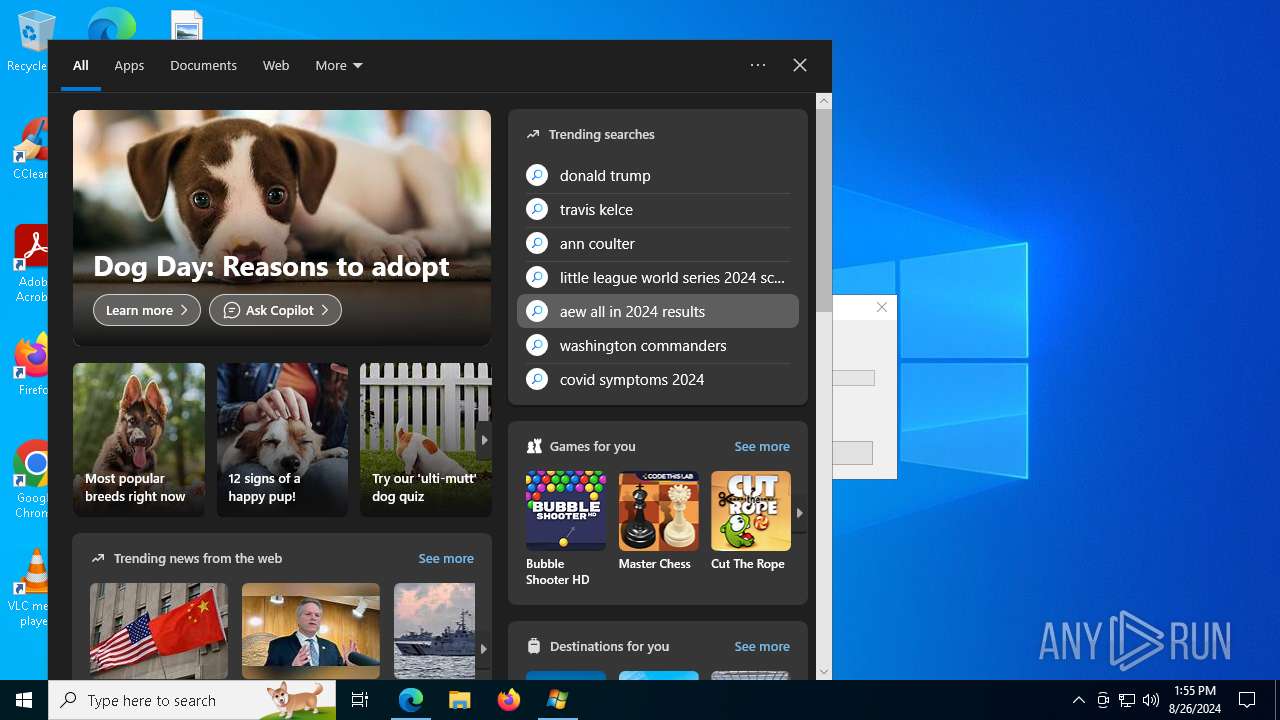The height and width of the screenshot is (720, 1280).
Task: Click the Type here to search box
Action: (x=192, y=700)
